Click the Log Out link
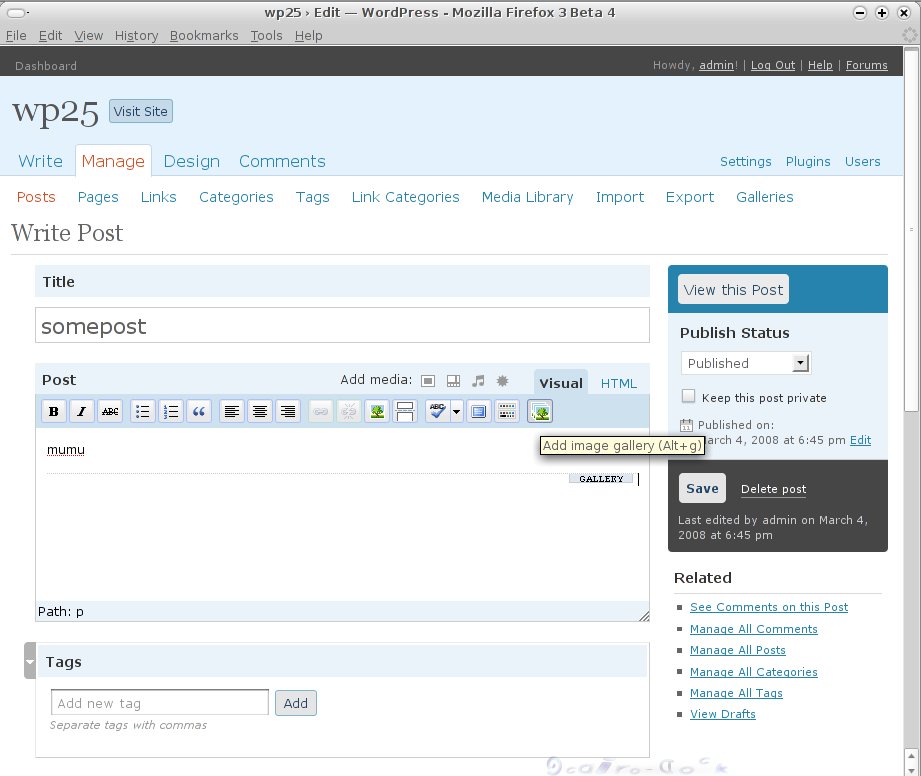 (x=772, y=65)
